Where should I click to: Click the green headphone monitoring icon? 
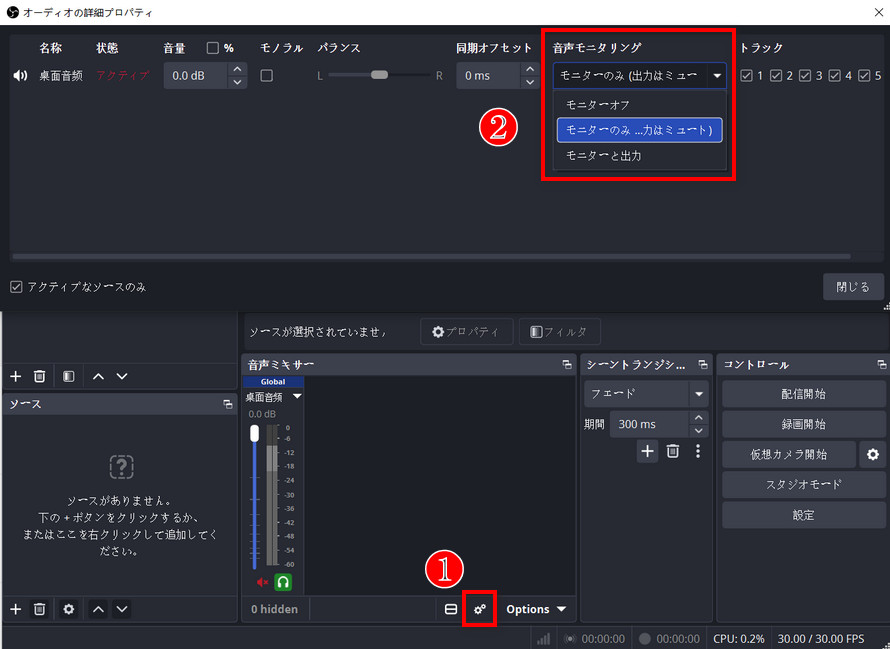tap(283, 582)
